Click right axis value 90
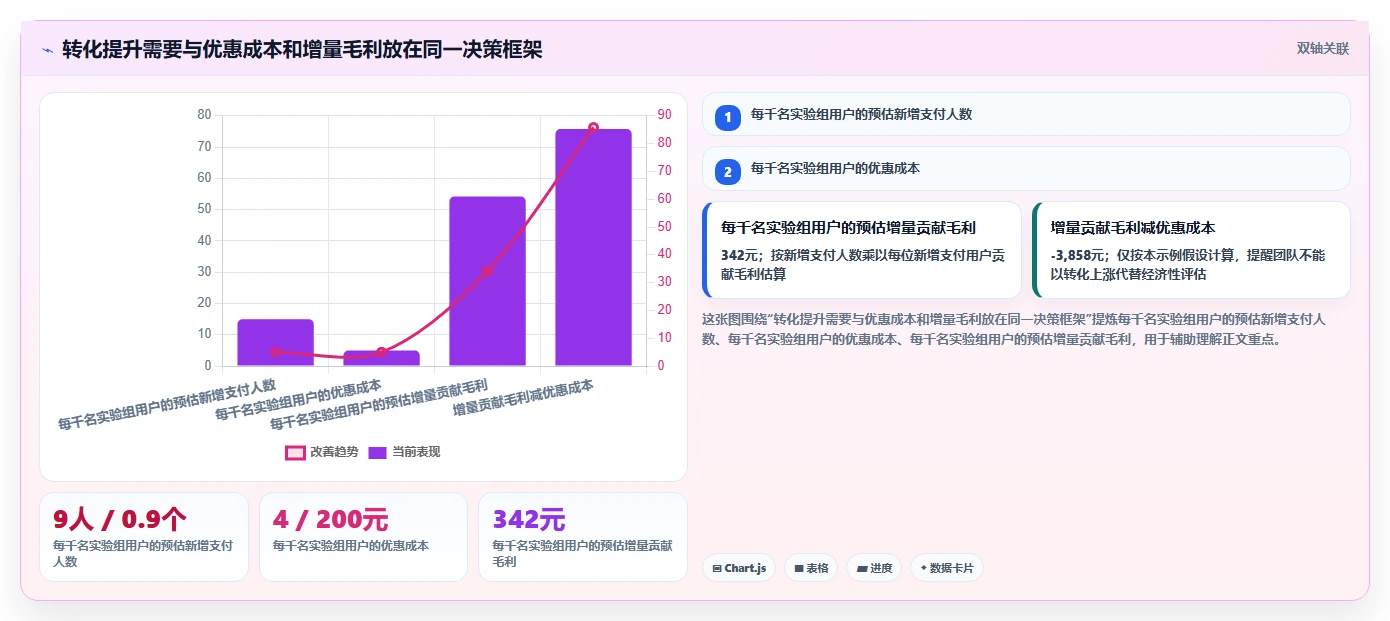Viewport: 1390px width, 621px height. pos(664,115)
